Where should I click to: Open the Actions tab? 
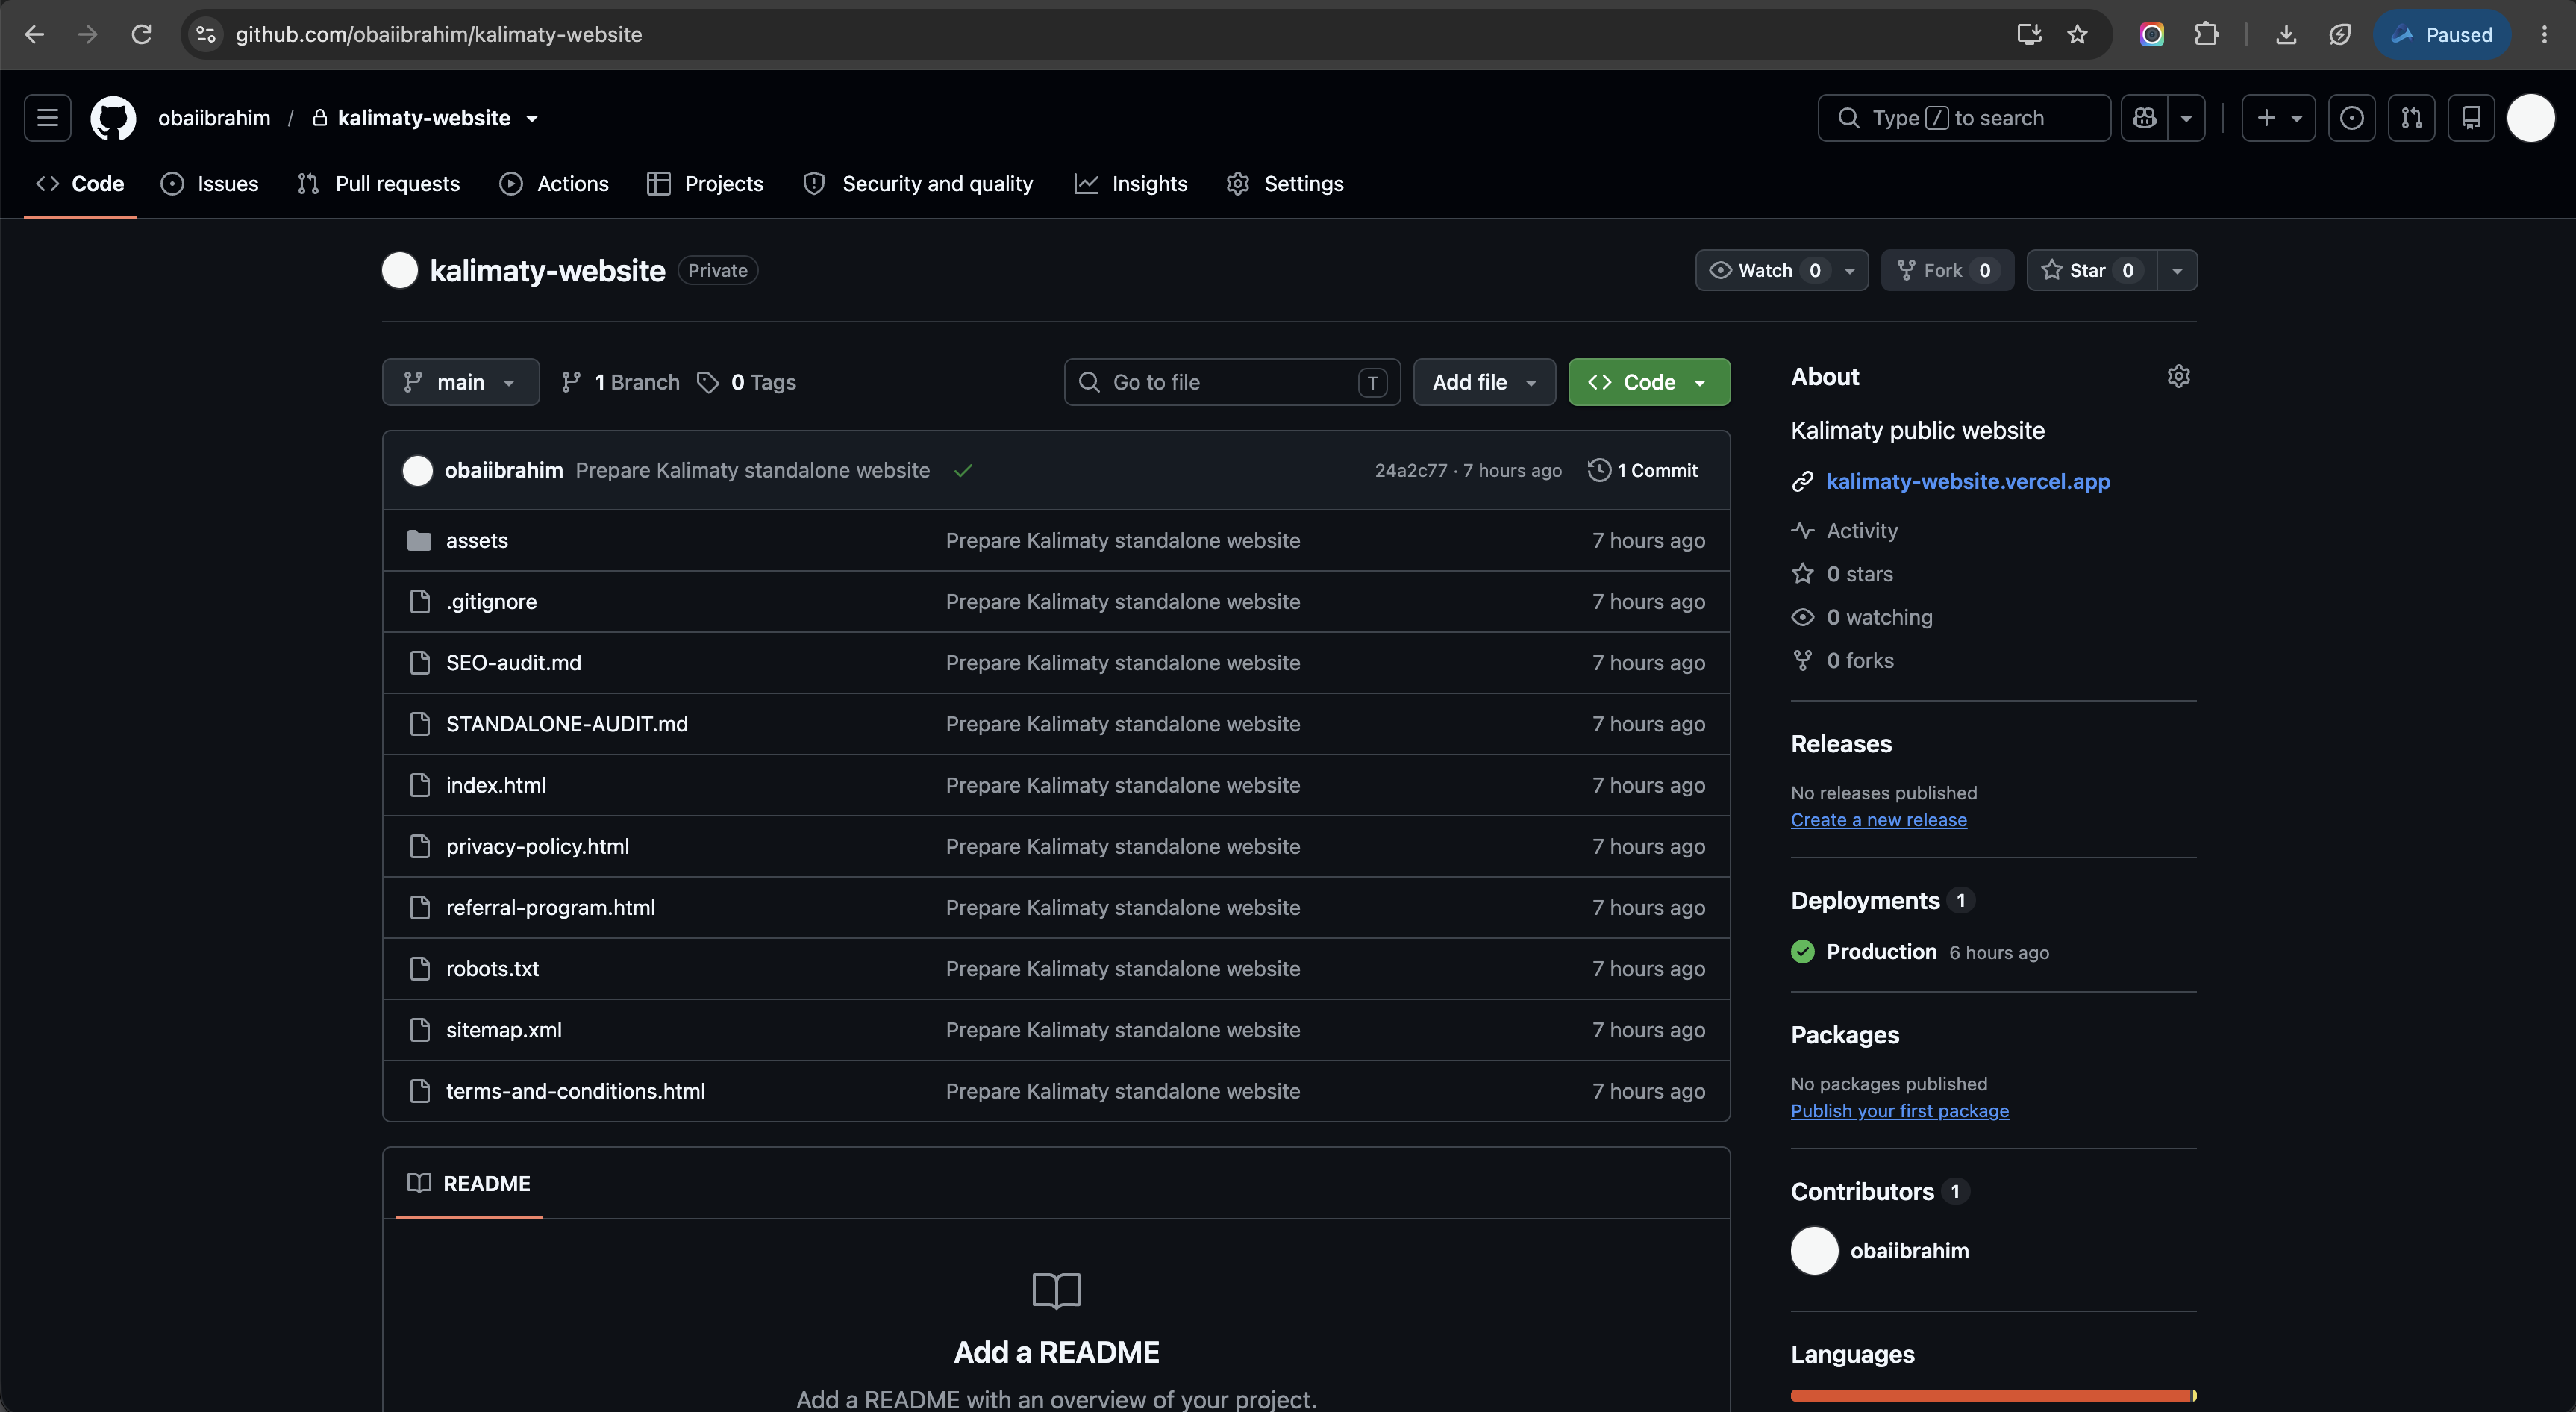(x=554, y=183)
